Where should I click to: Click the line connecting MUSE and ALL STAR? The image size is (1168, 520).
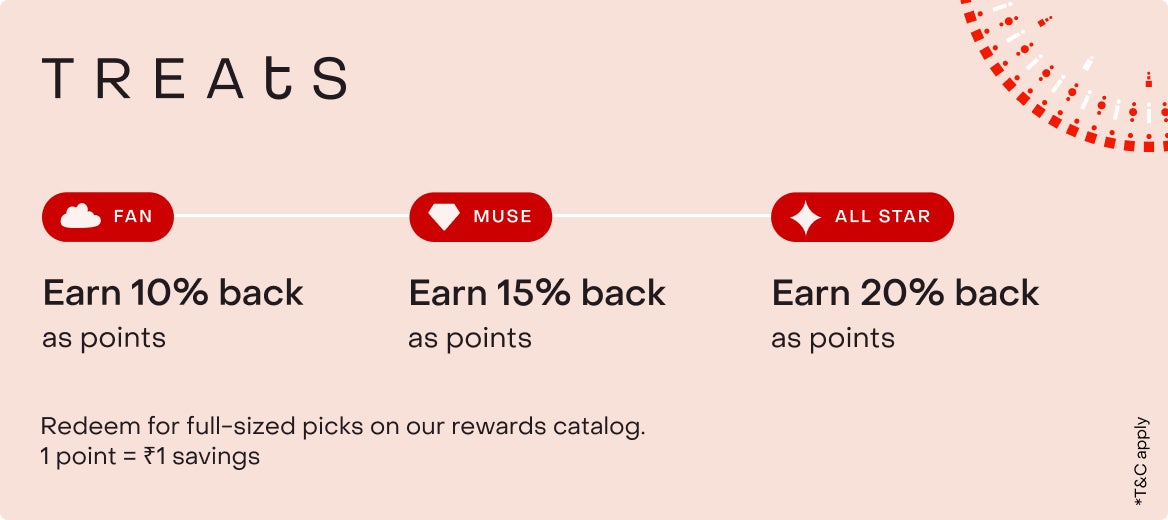tap(661, 216)
